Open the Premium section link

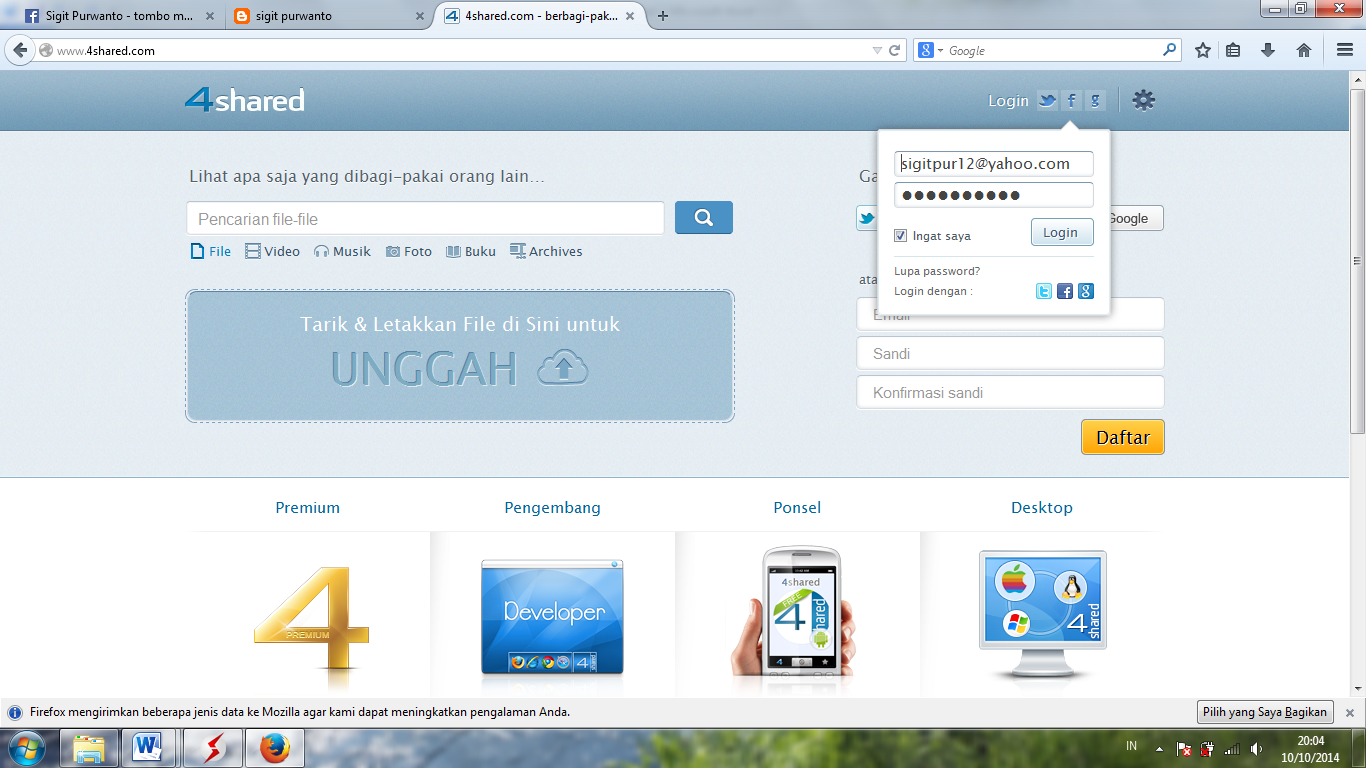[308, 507]
